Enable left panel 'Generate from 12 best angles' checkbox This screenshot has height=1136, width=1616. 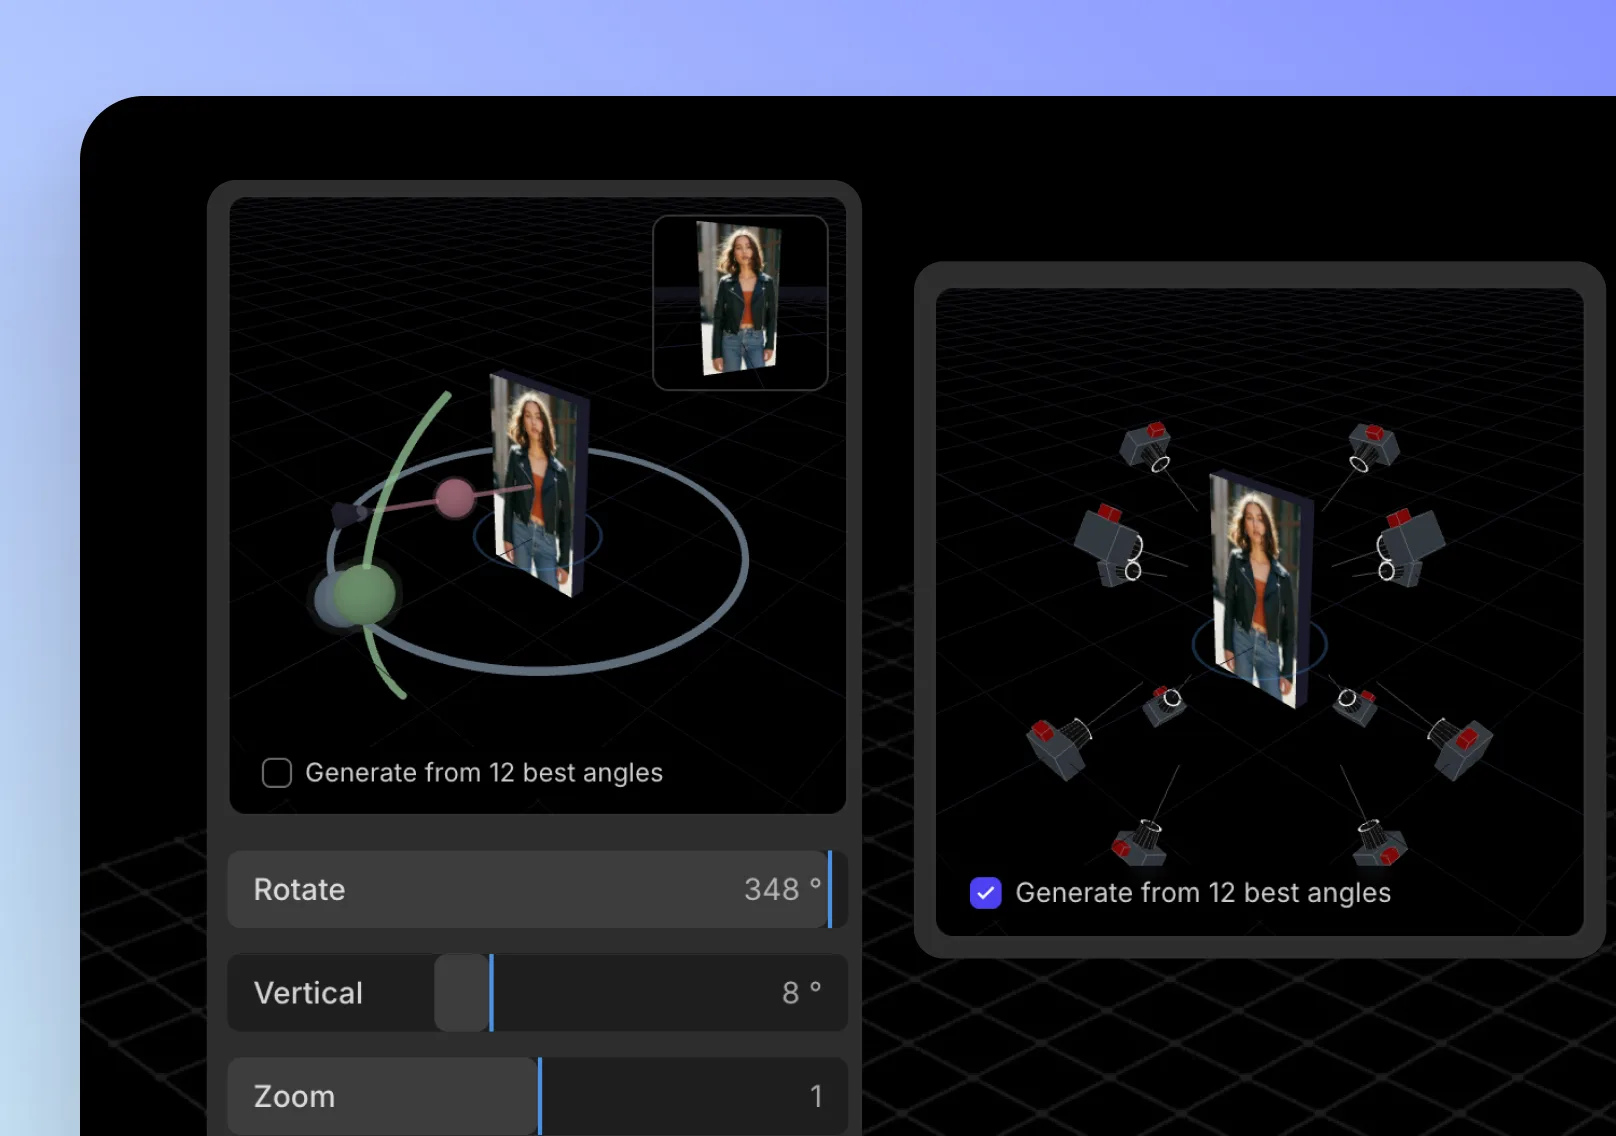(277, 773)
